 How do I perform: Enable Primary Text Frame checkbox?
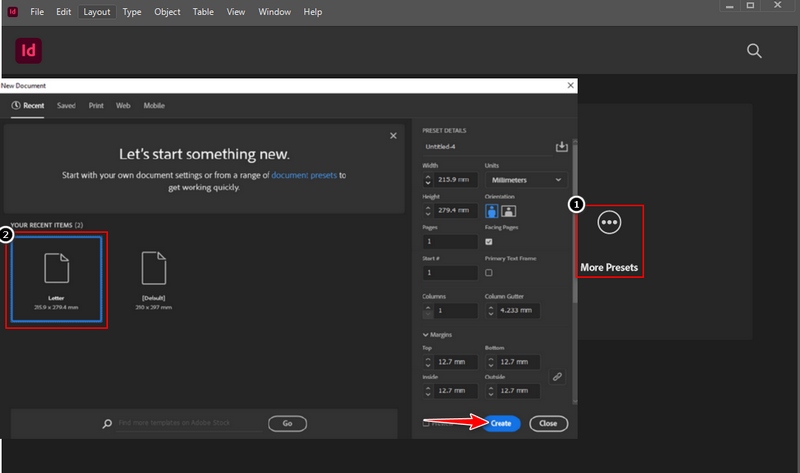(x=489, y=272)
